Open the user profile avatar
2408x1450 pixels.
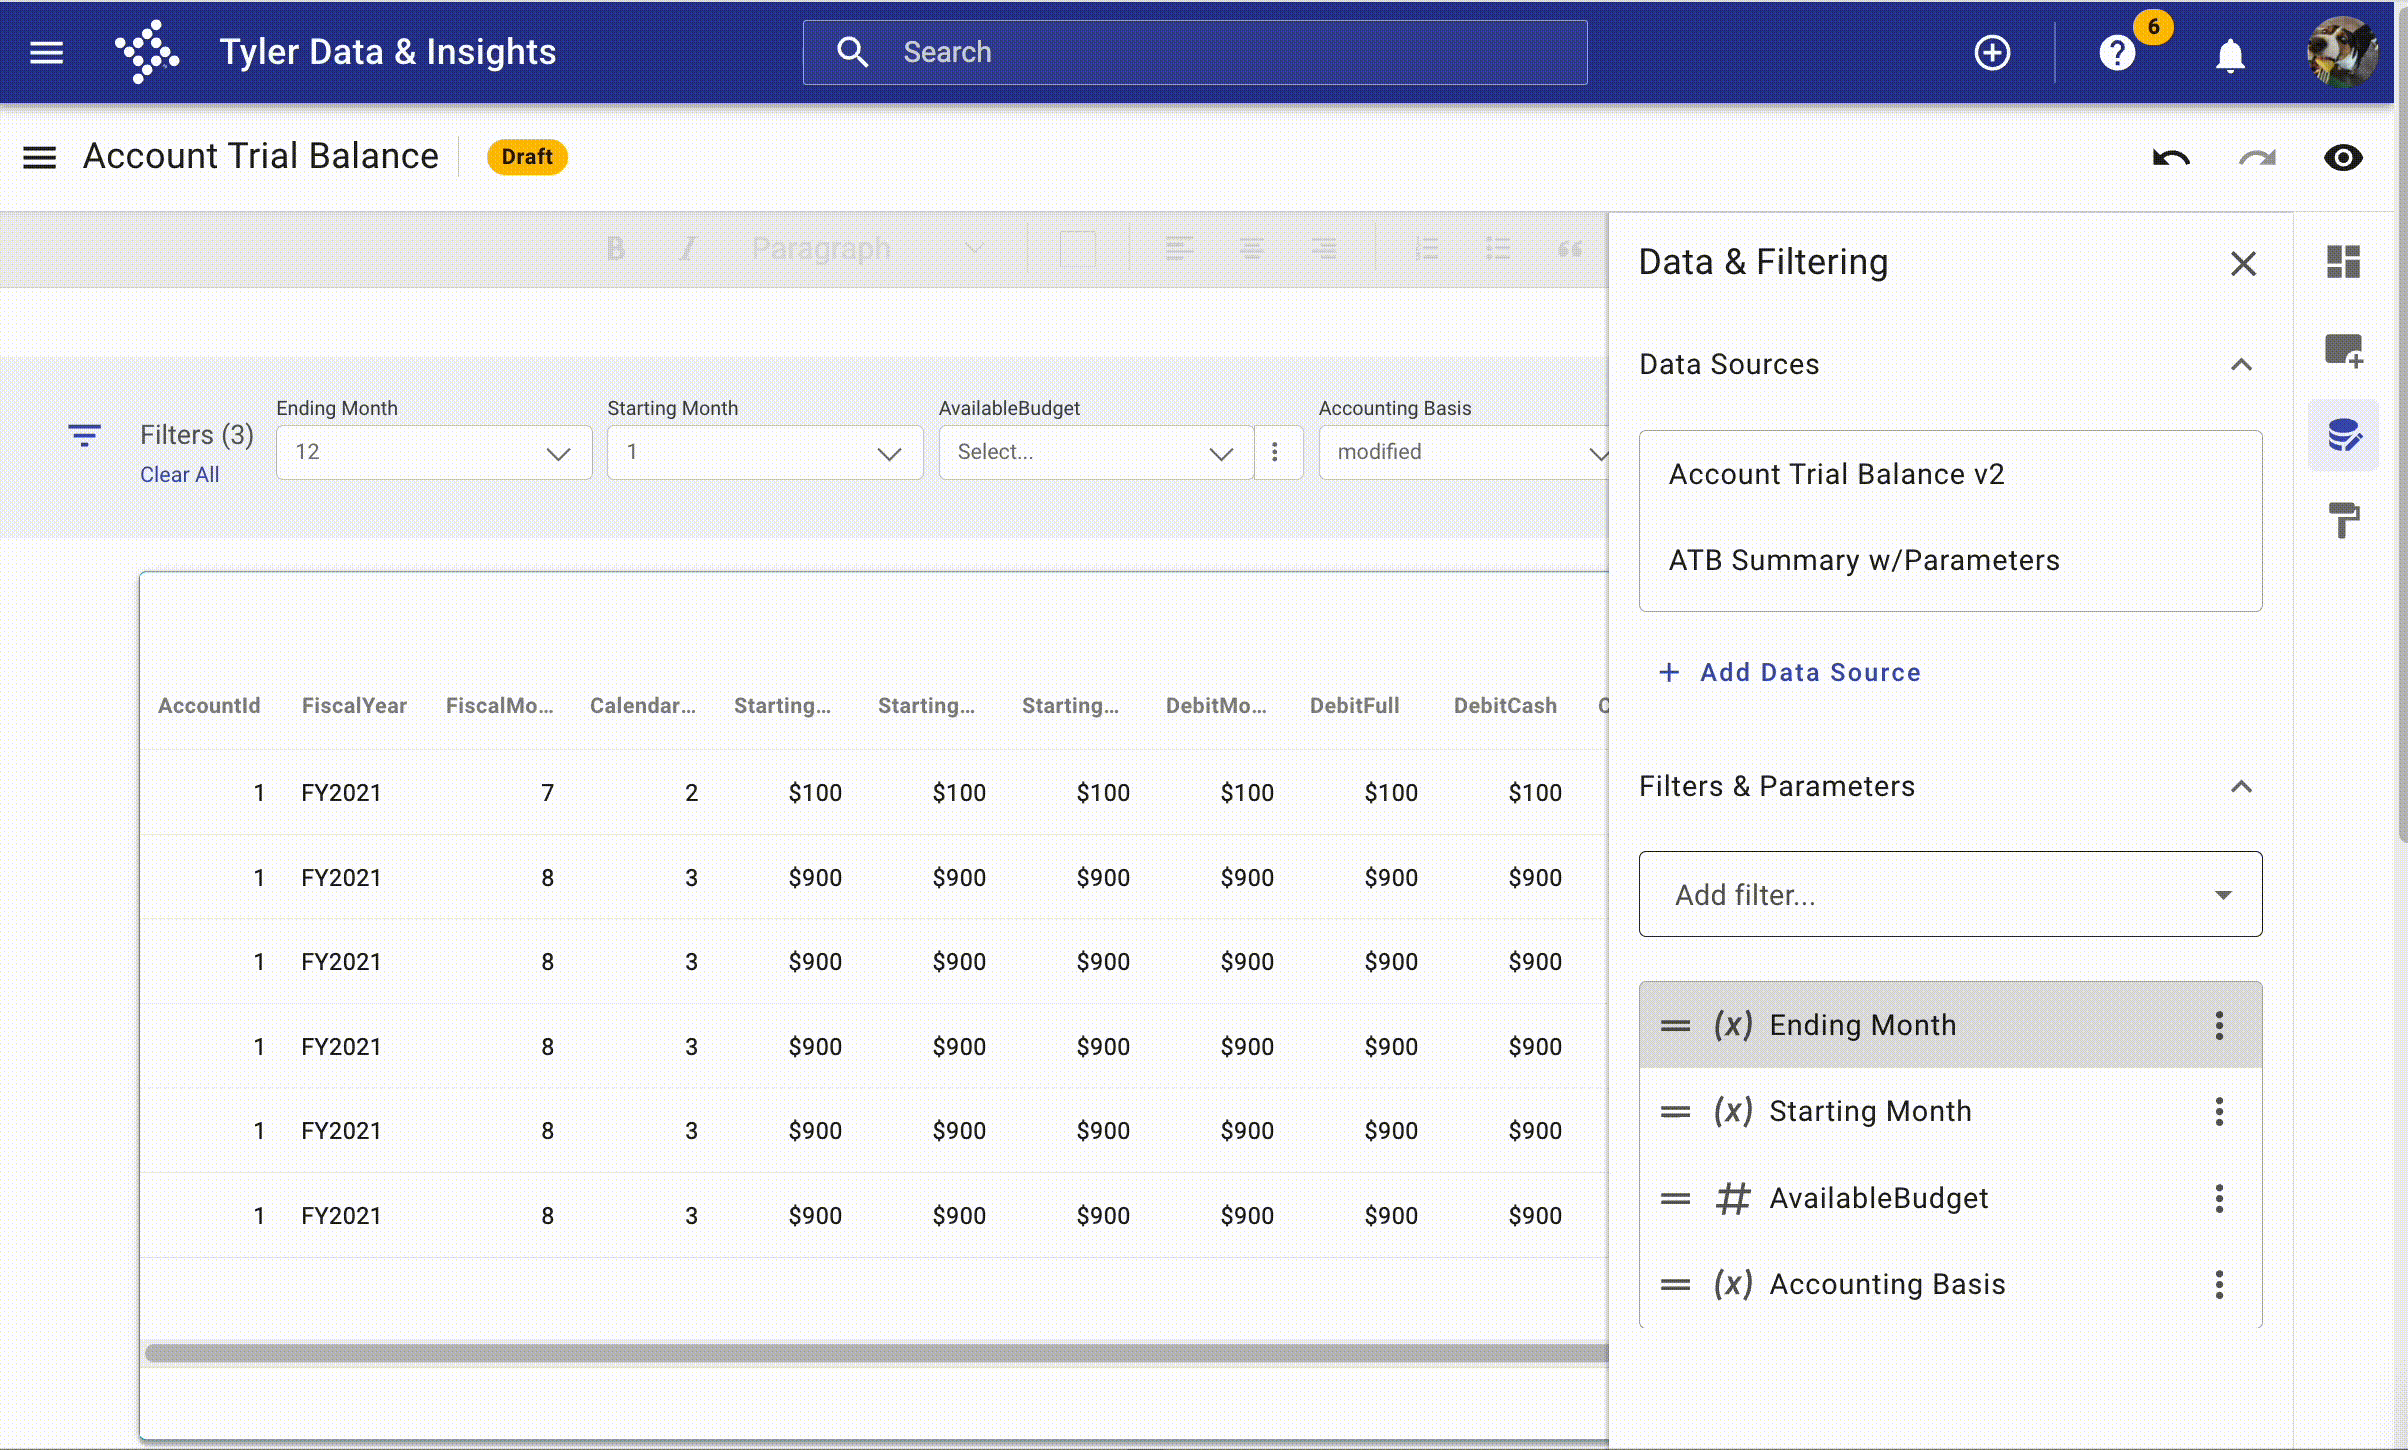[2342, 52]
